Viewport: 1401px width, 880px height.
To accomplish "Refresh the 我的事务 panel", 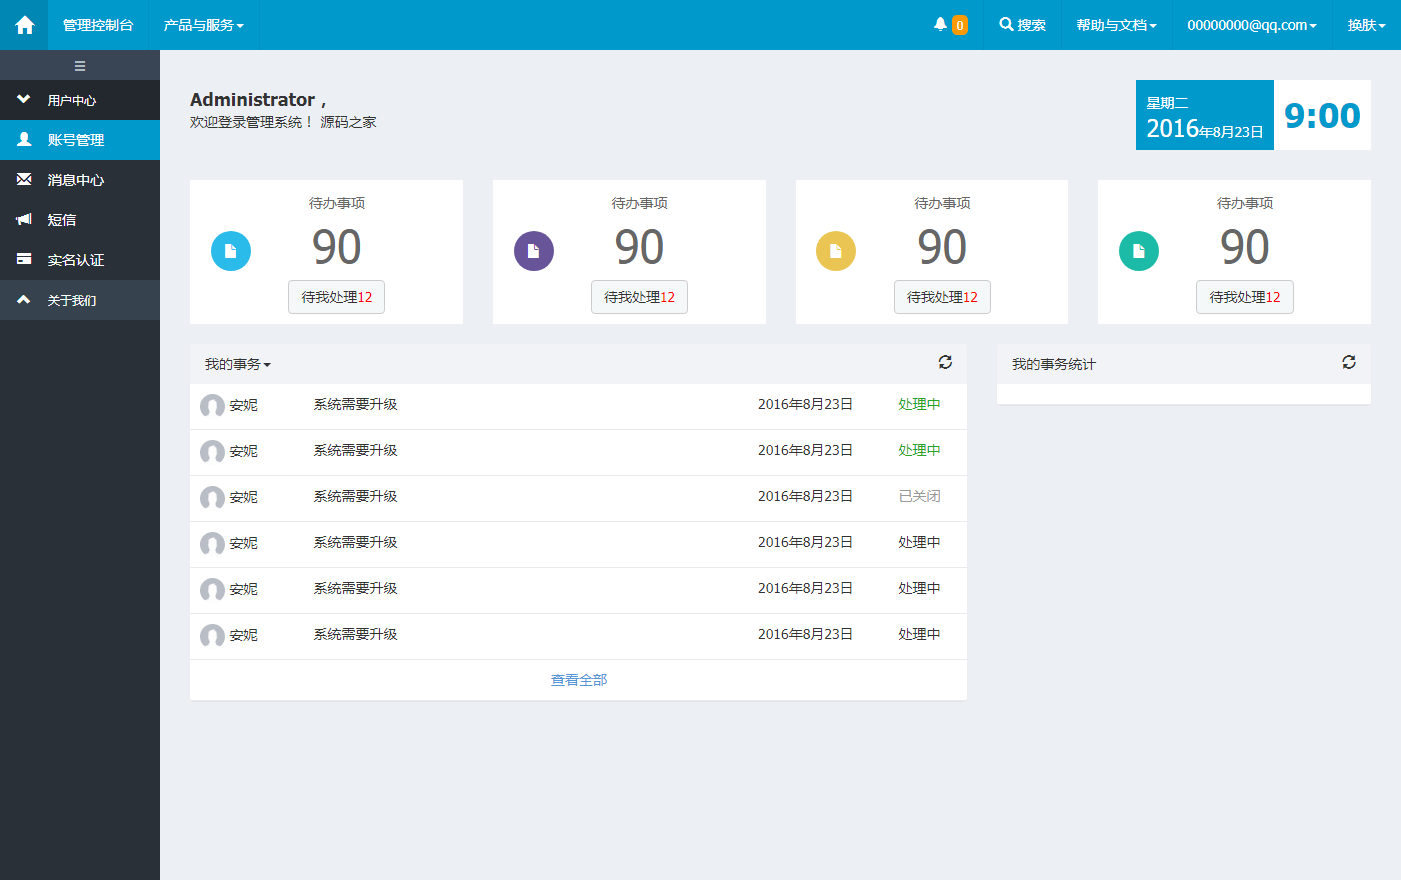I will click(x=945, y=362).
